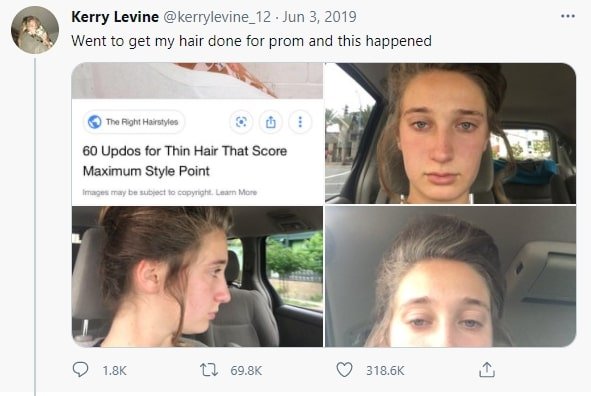The height and width of the screenshot is (396, 591).
Task: Open the top-right car selfie photo
Action: click(x=450, y=133)
